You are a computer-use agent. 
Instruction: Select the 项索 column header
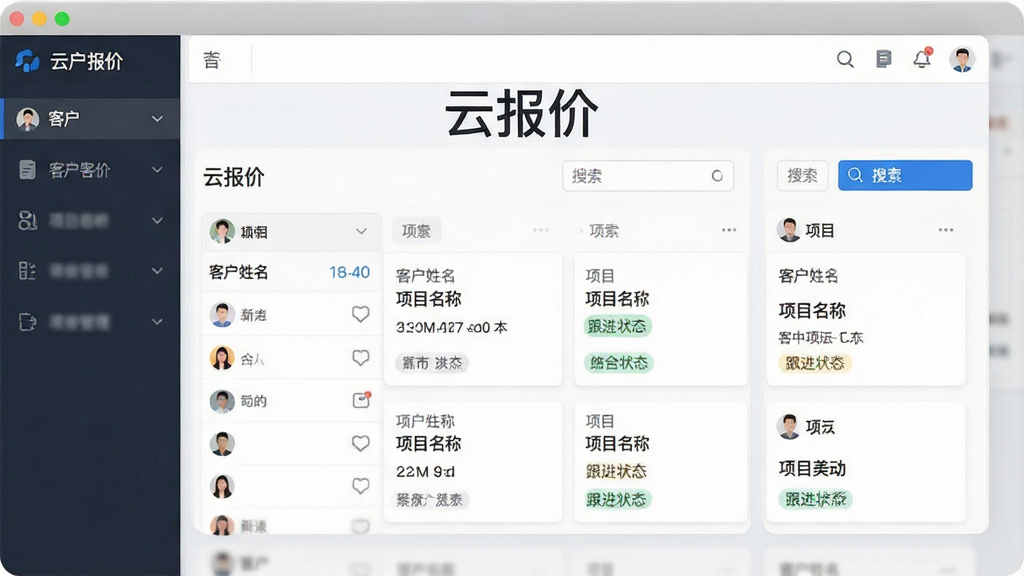603,231
